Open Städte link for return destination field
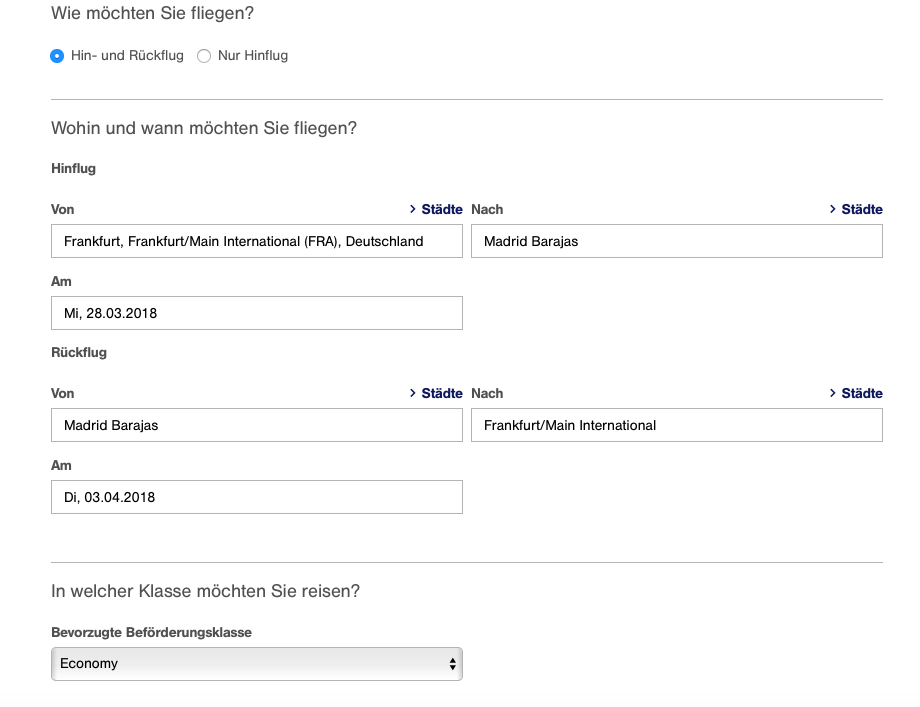Viewport: 920px width, 707px height. pyautogui.click(x=862, y=393)
